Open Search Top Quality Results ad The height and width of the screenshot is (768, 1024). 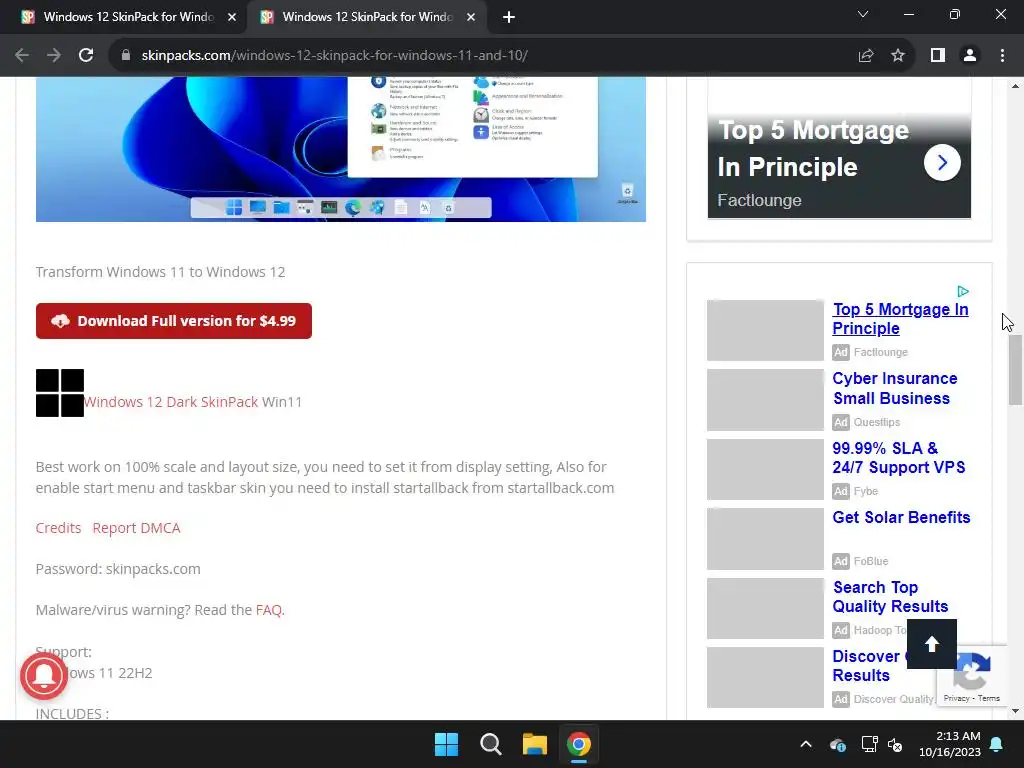[x=890, y=597]
